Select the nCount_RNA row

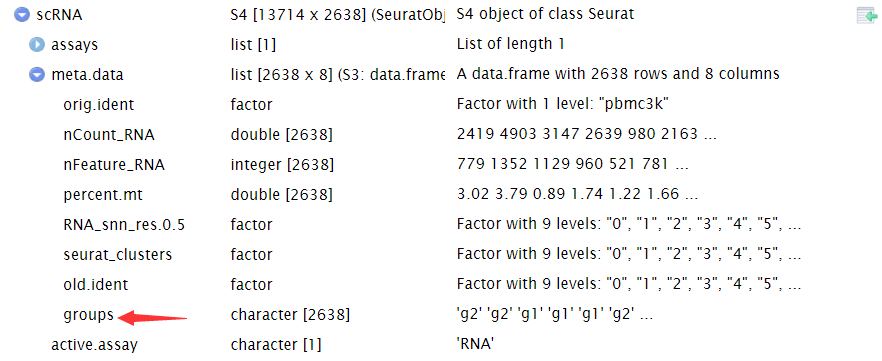tap(441, 134)
